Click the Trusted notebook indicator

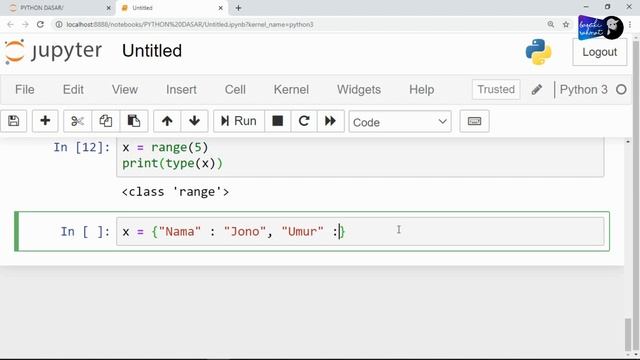(496, 89)
